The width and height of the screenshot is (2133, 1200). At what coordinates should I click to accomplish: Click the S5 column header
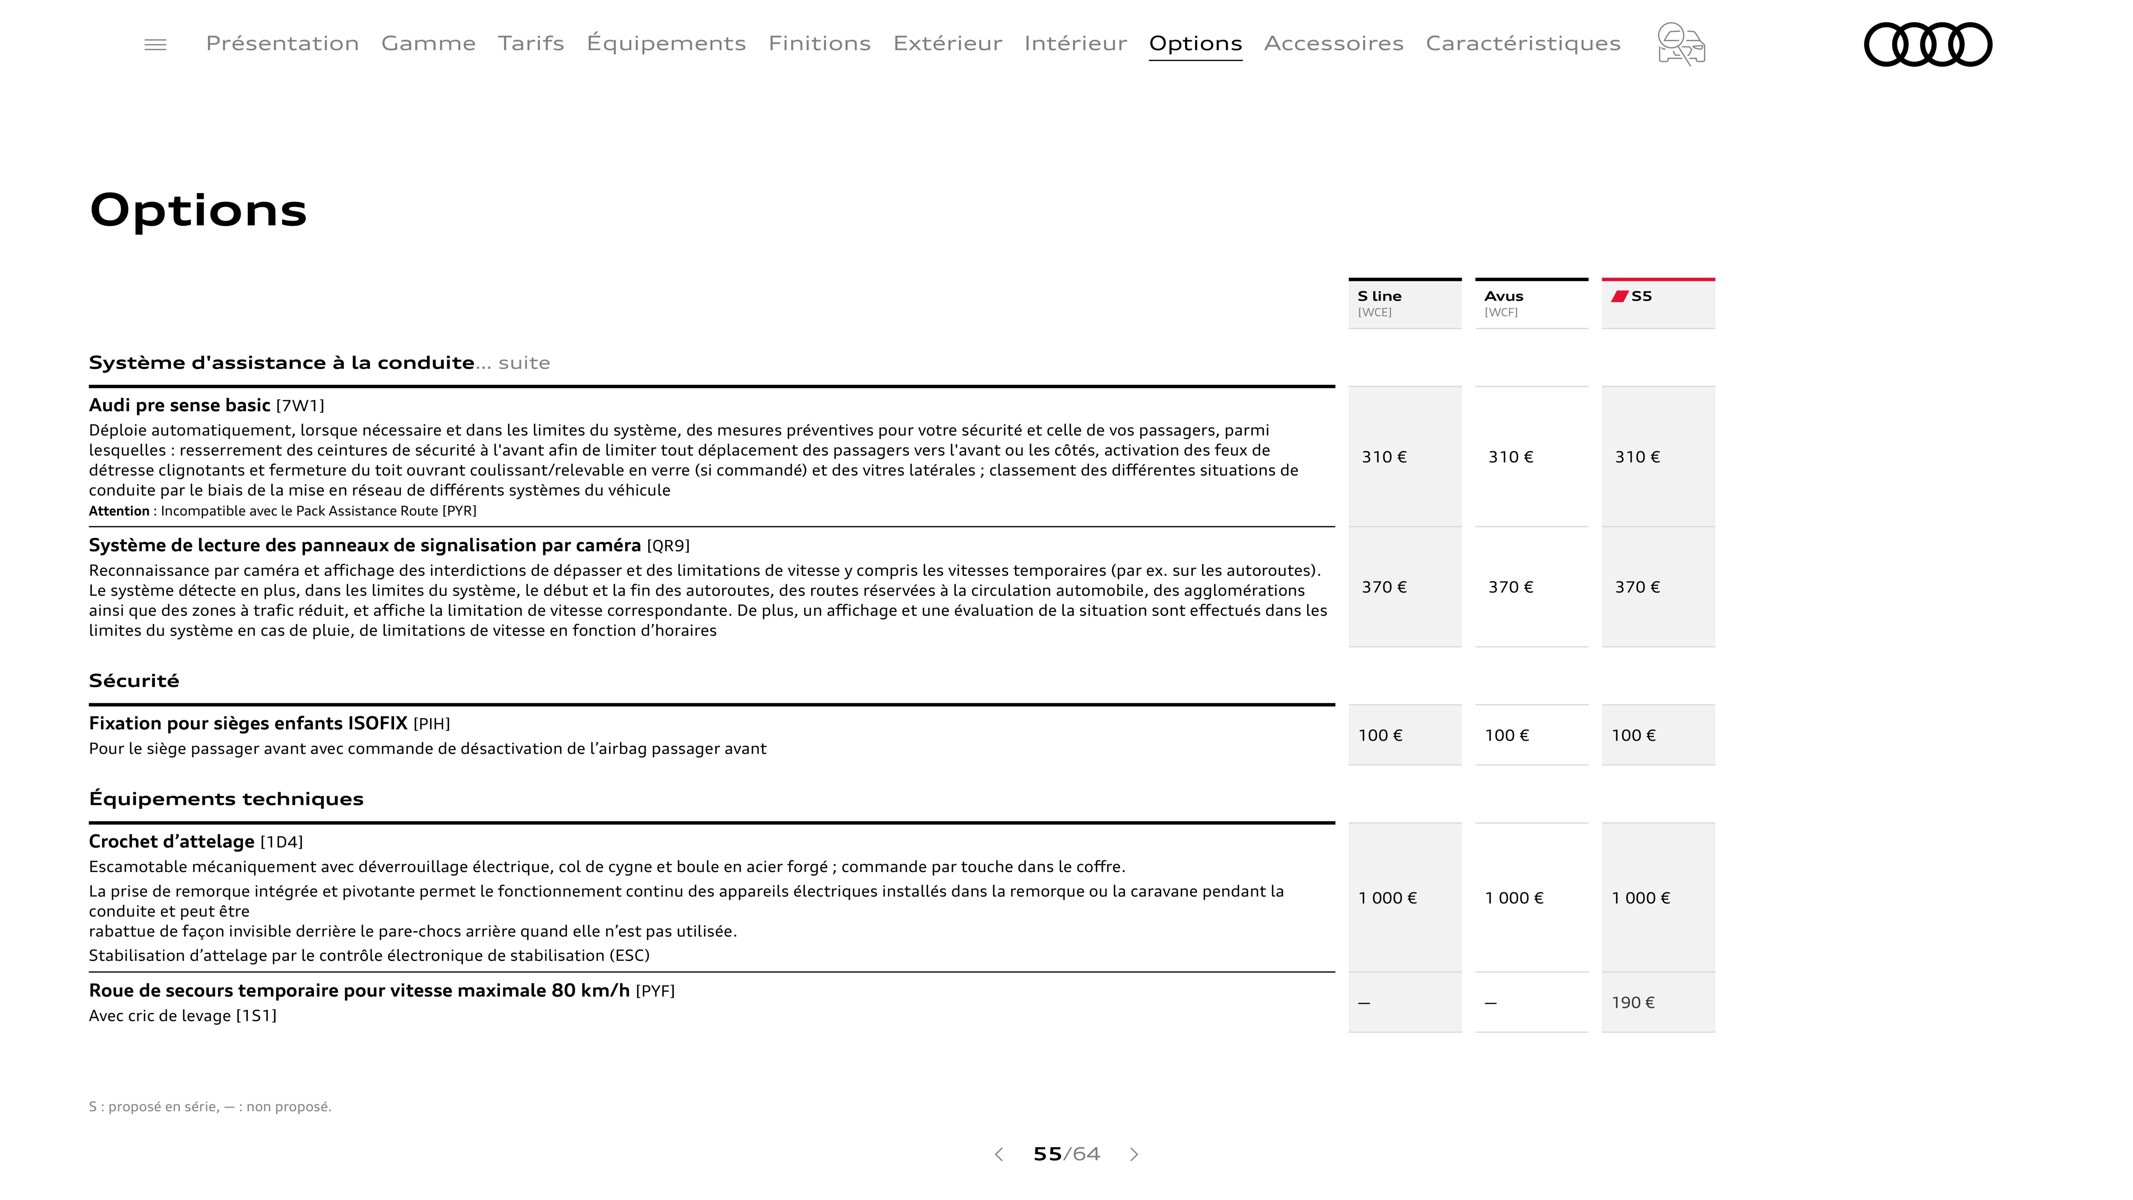tap(1658, 303)
